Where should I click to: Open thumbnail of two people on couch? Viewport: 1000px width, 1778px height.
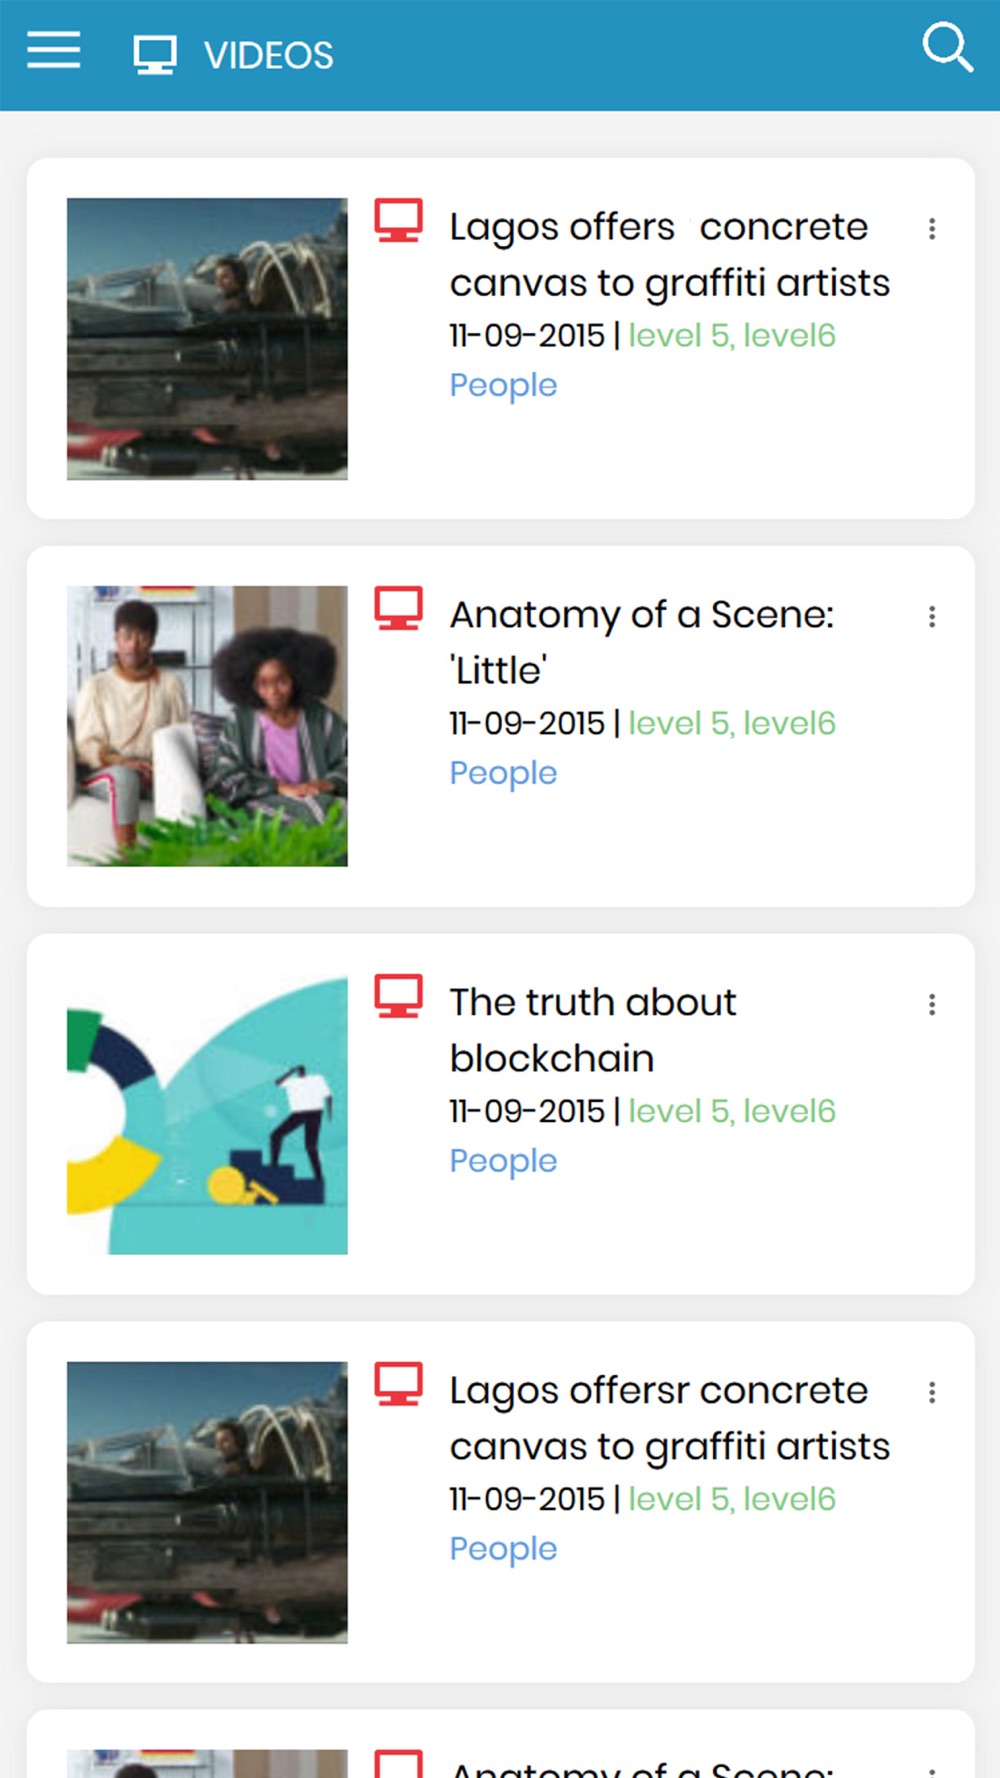[x=207, y=726]
